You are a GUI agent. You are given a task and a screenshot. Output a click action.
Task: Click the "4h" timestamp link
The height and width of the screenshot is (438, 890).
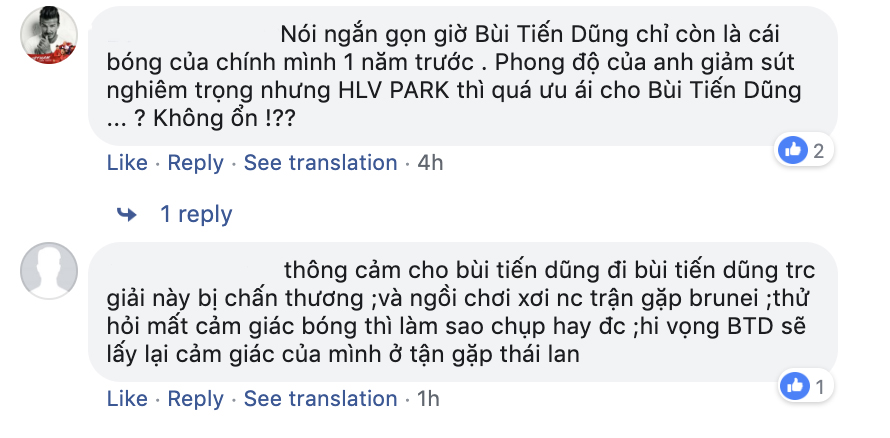pos(430,162)
